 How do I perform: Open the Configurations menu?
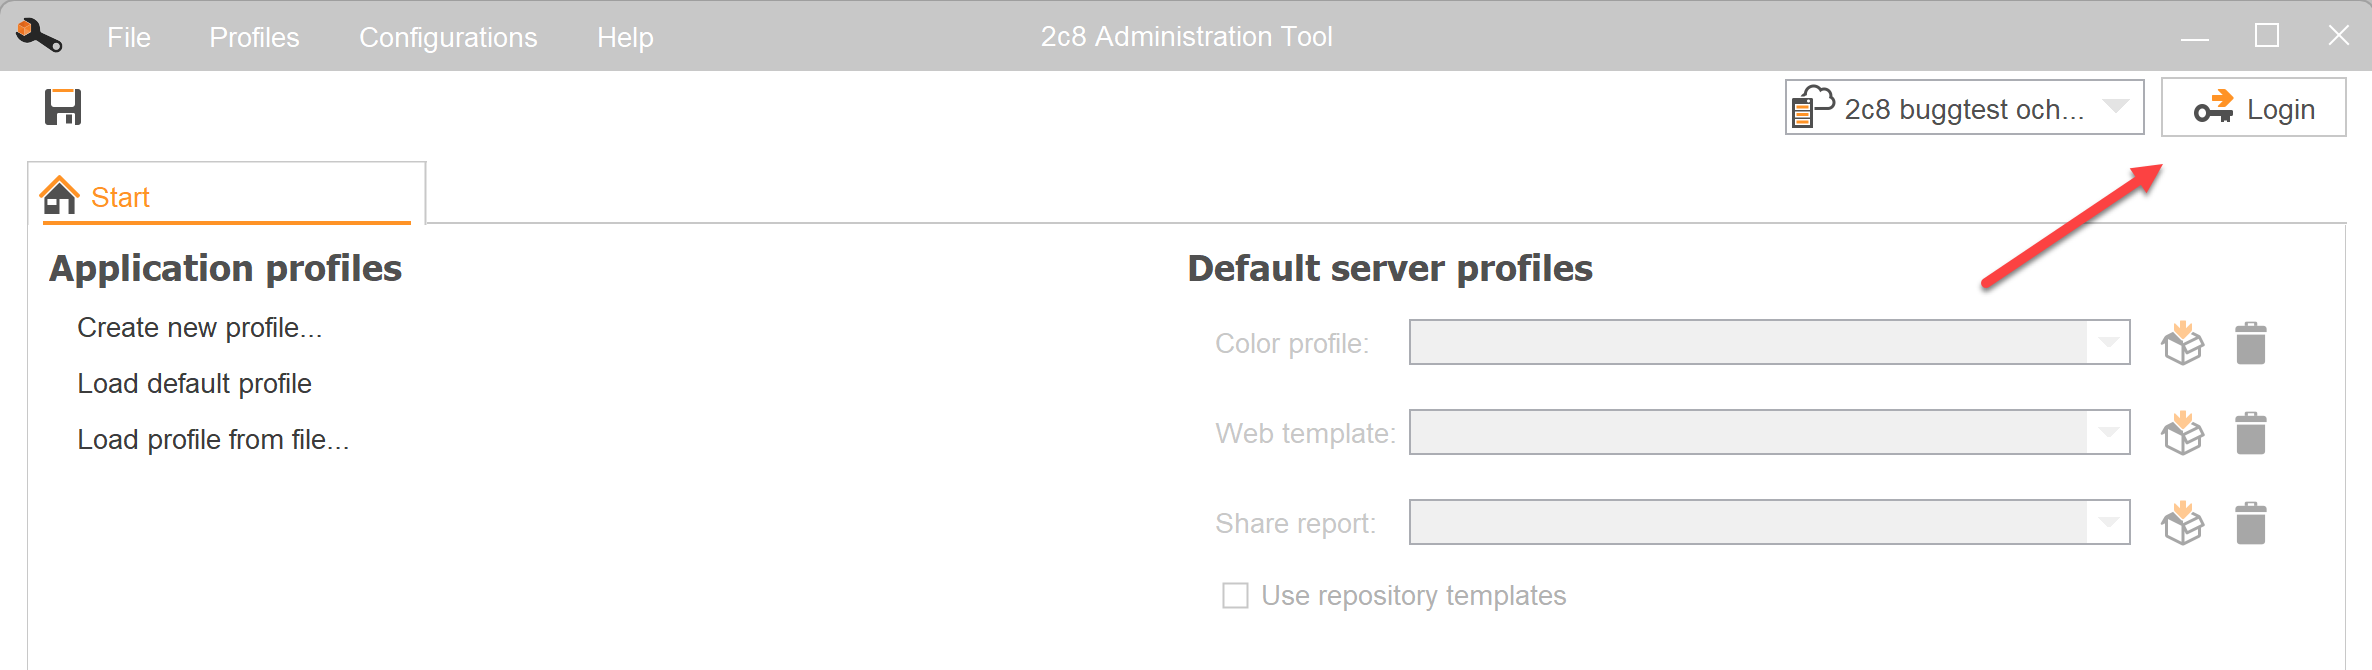(448, 37)
